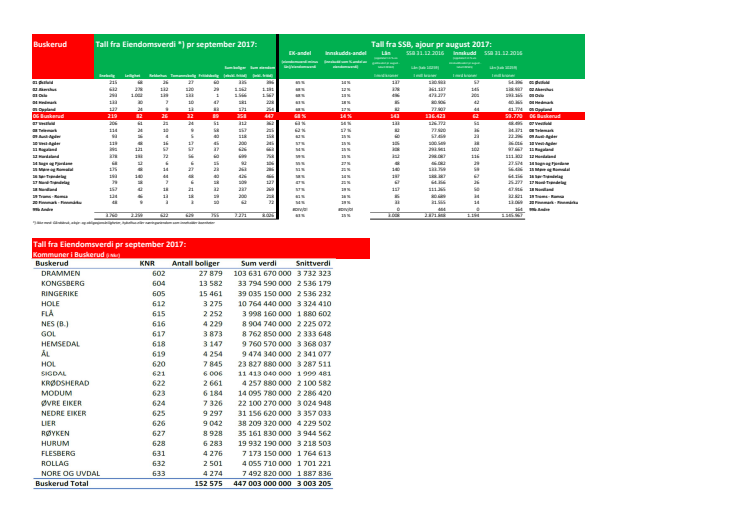The image size is (746, 527).
Task: Select the 'Sum verdi' column header
Action: (259, 264)
